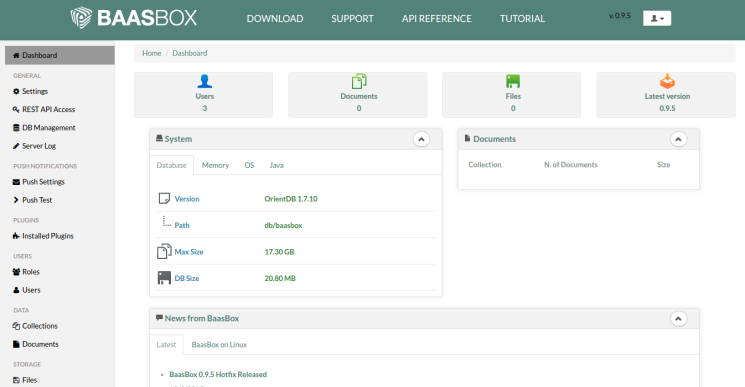Screen dimensions: 745x387
Task: Click the 20.80 MB DB size value
Action: click(x=280, y=278)
